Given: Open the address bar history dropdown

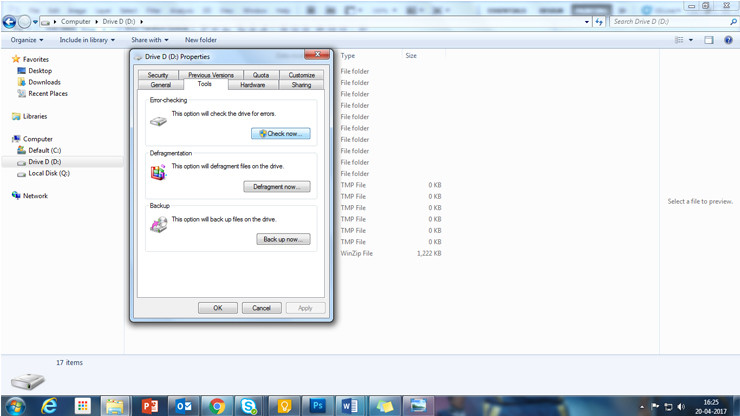Looking at the screenshot, I should pyautogui.click(x=587, y=22).
